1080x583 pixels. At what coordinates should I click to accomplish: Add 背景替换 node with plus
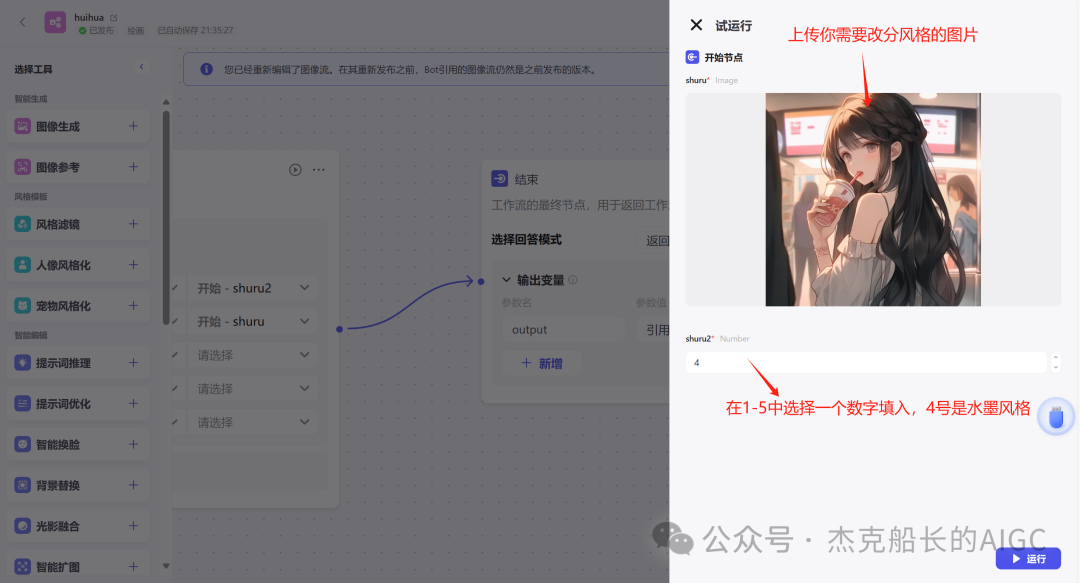134,485
